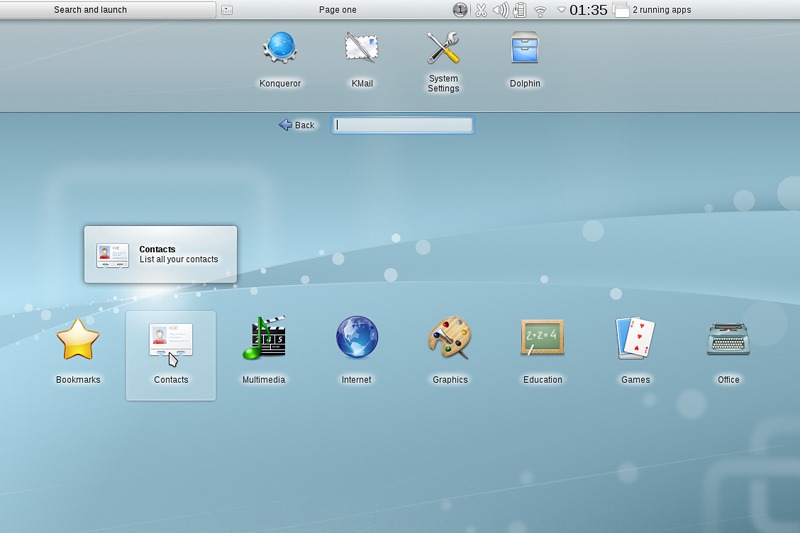Viewport: 800px width, 533px height.
Task: Expand hidden system tray icons arrow
Action: point(561,9)
